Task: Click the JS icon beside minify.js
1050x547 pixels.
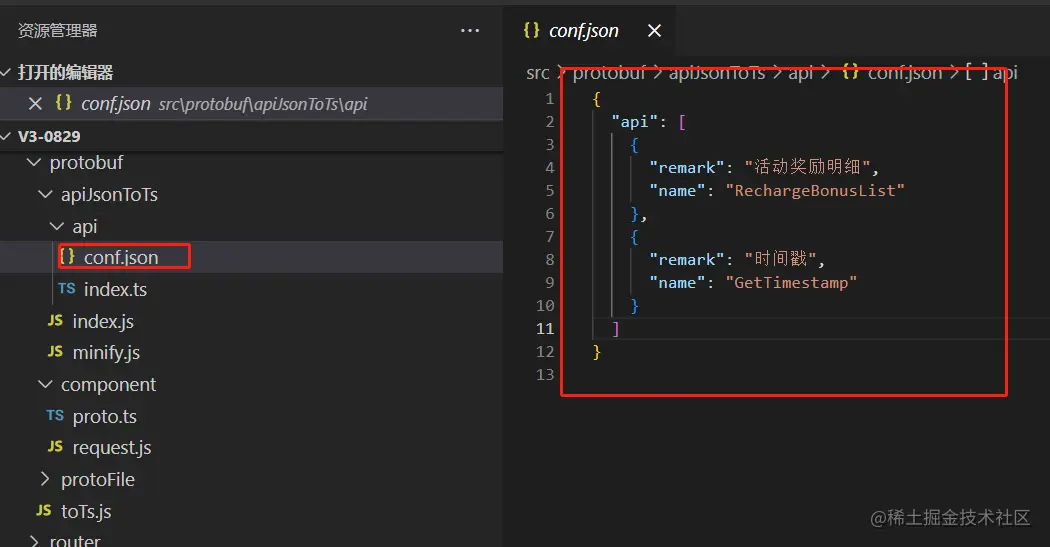Action: pos(56,352)
